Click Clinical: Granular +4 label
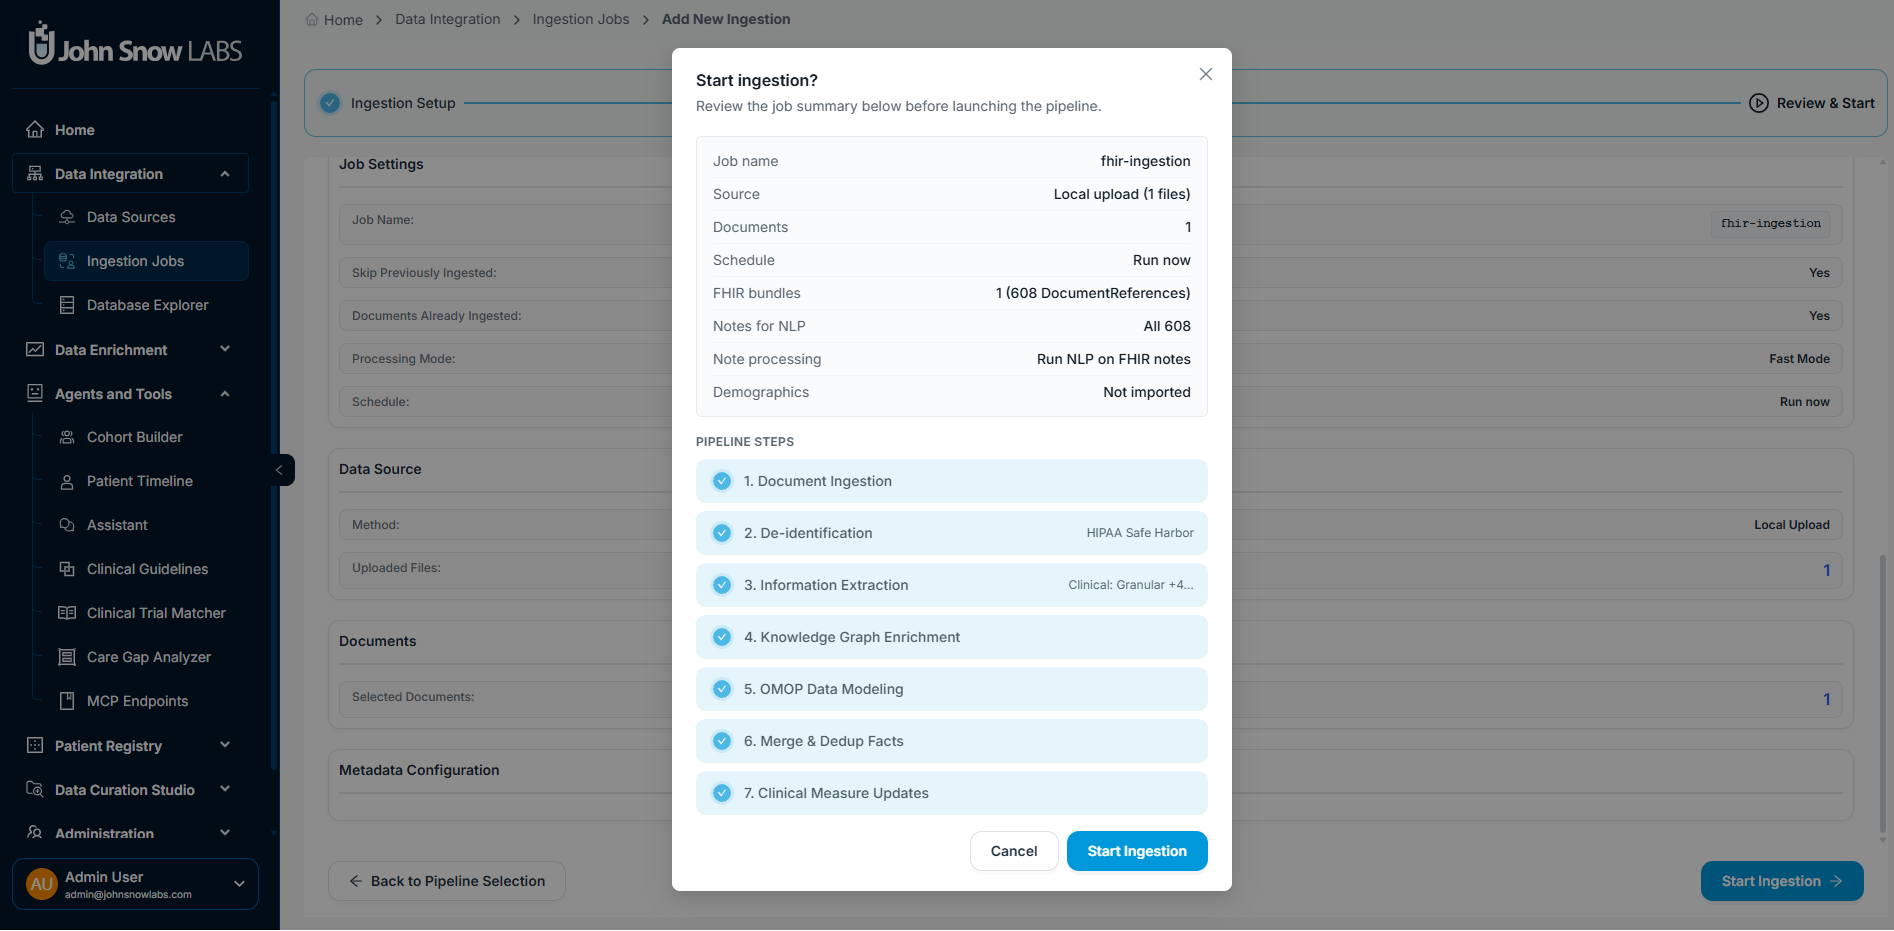 [1131, 585]
